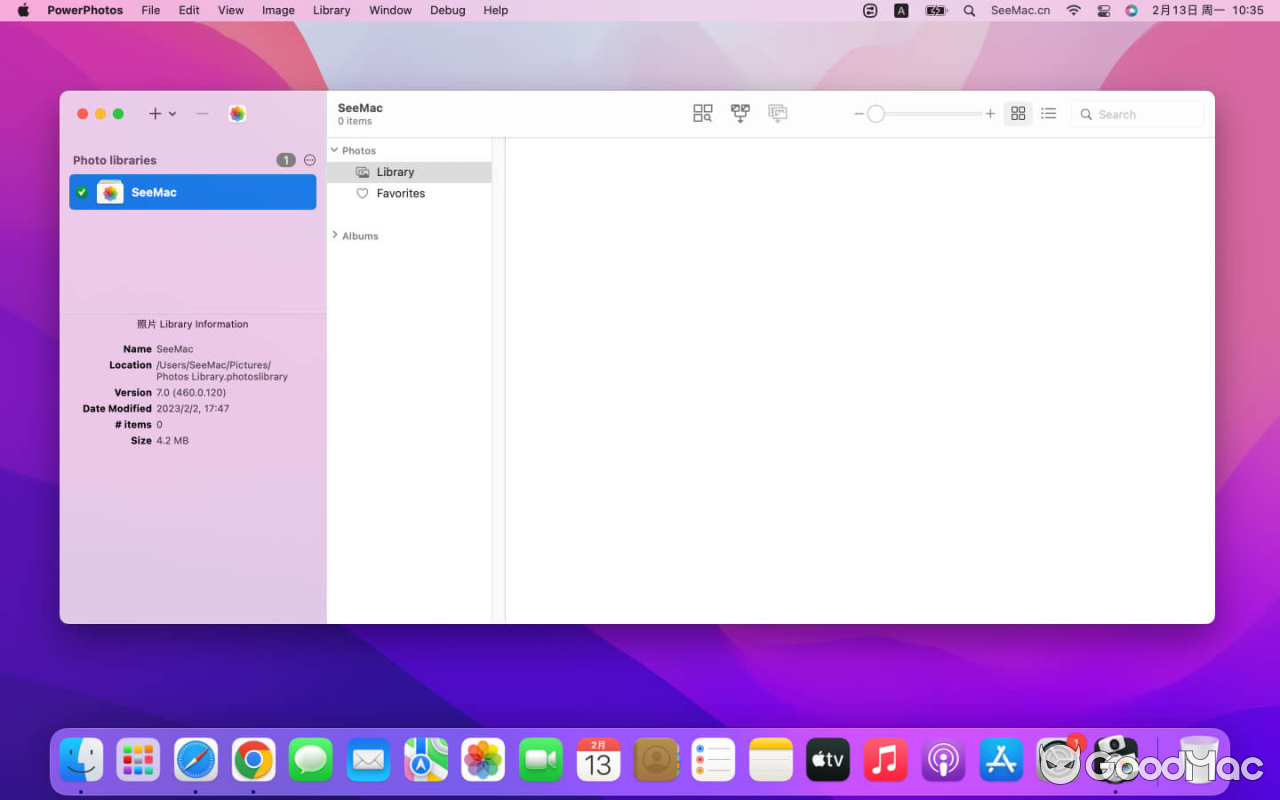Viewport: 1280px width, 800px height.
Task: Open the Debug menu
Action: pos(447,10)
